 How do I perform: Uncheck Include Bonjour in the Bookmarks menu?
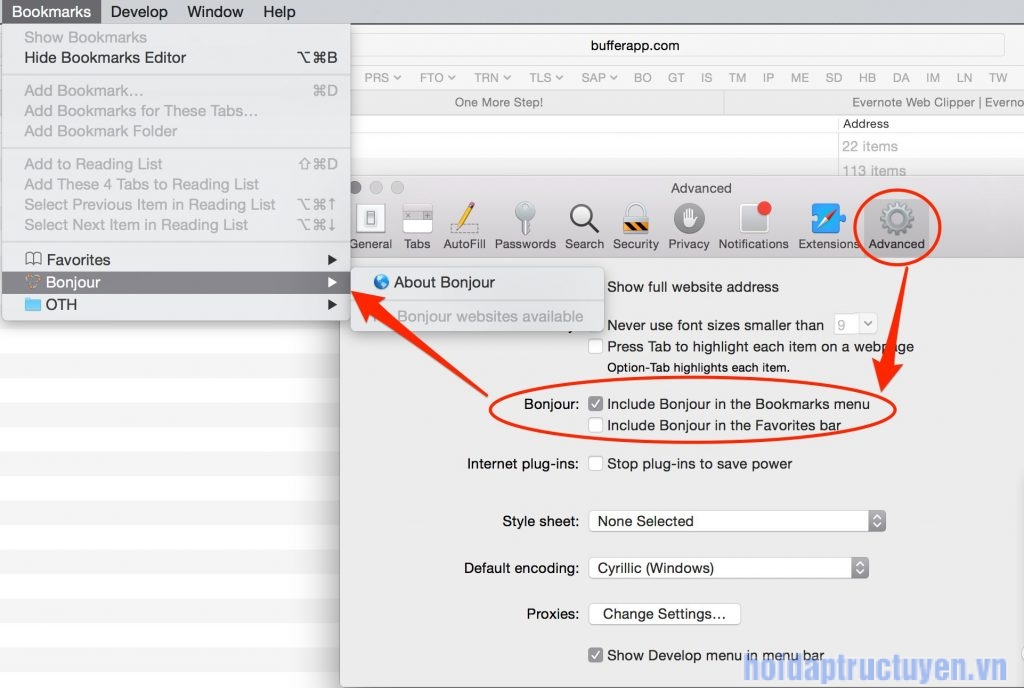pos(596,404)
